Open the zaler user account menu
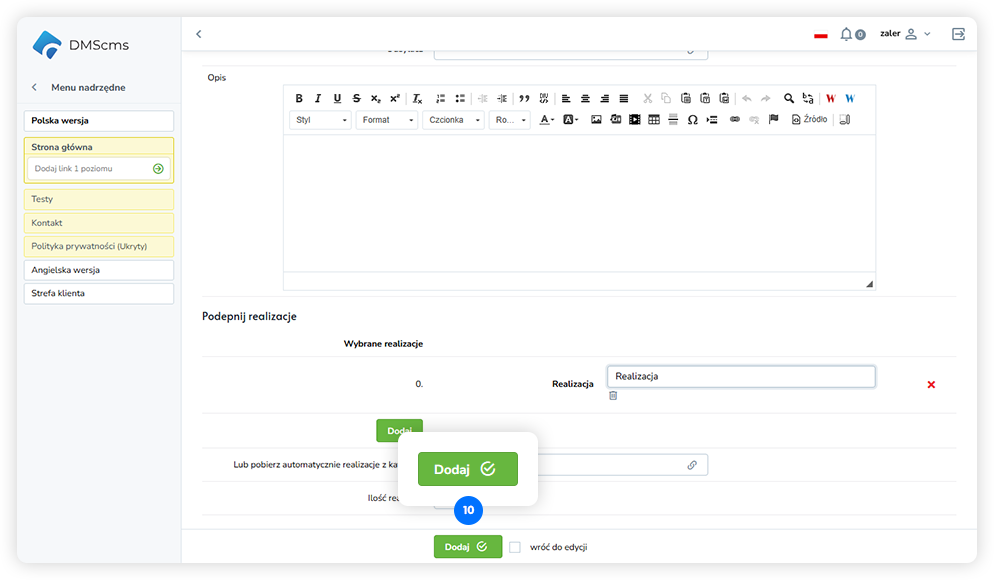Screen dimensions: 994x580 (x=905, y=34)
